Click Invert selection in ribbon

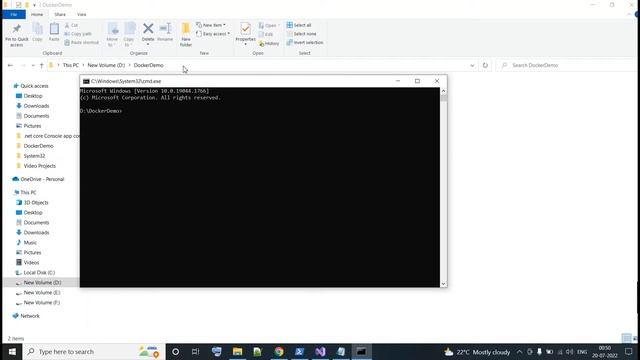305,42
